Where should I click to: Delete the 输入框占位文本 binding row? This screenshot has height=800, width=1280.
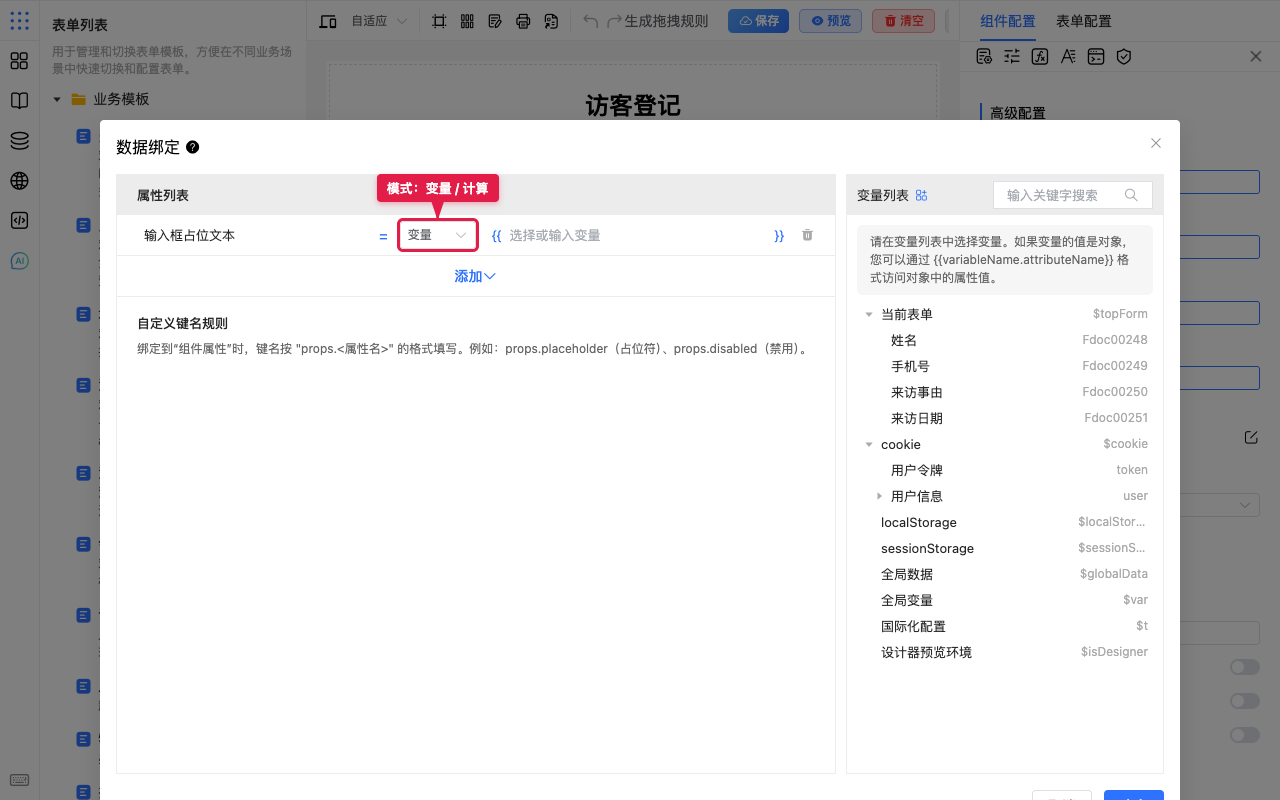tap(807, 235)
